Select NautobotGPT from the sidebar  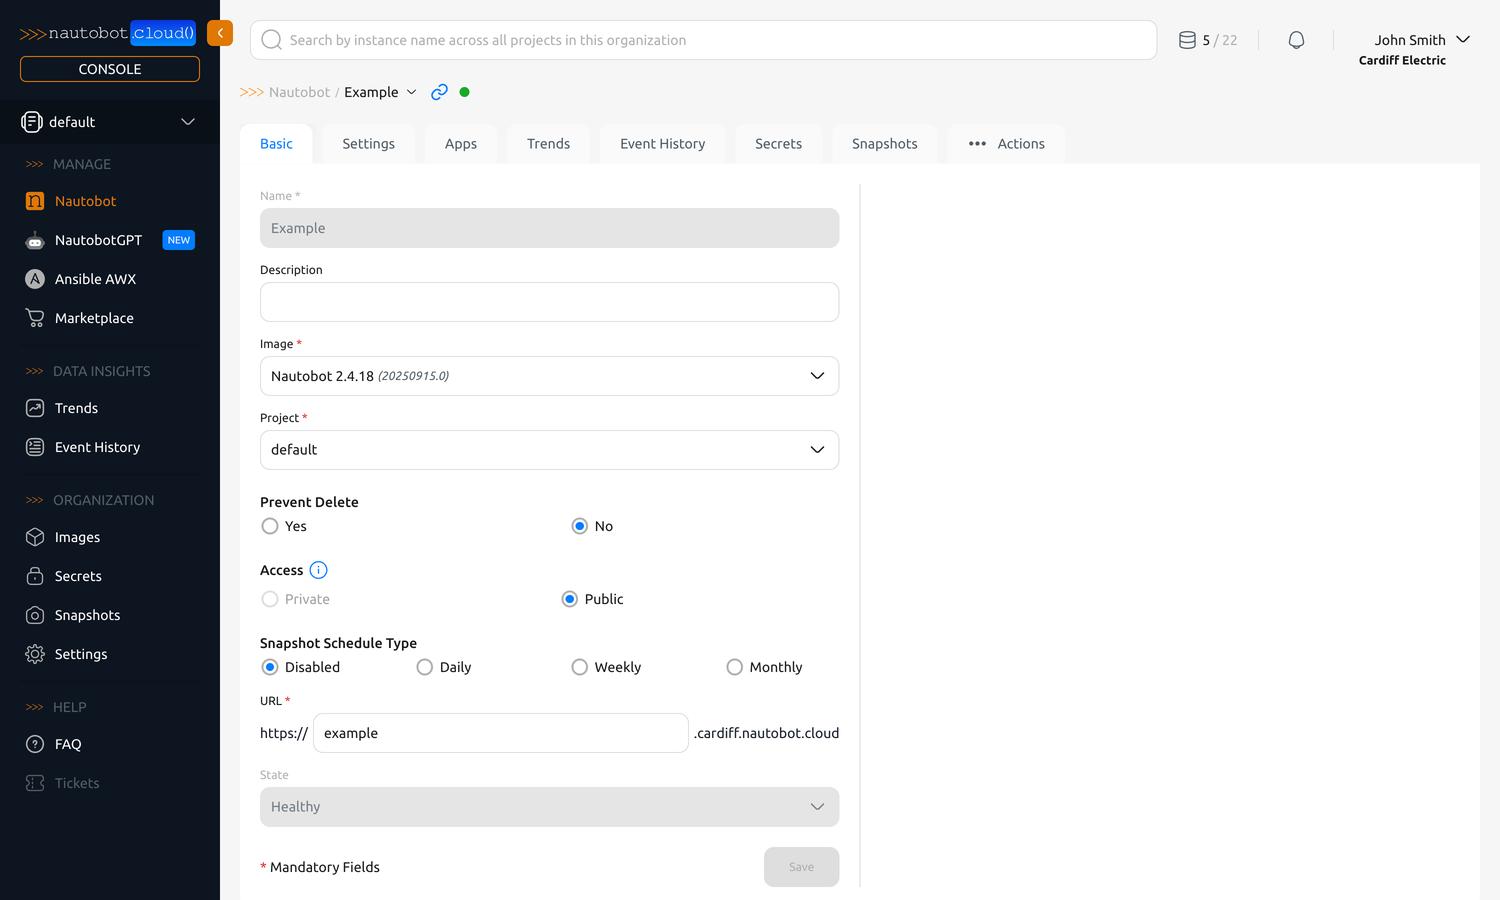click(97, 240)
